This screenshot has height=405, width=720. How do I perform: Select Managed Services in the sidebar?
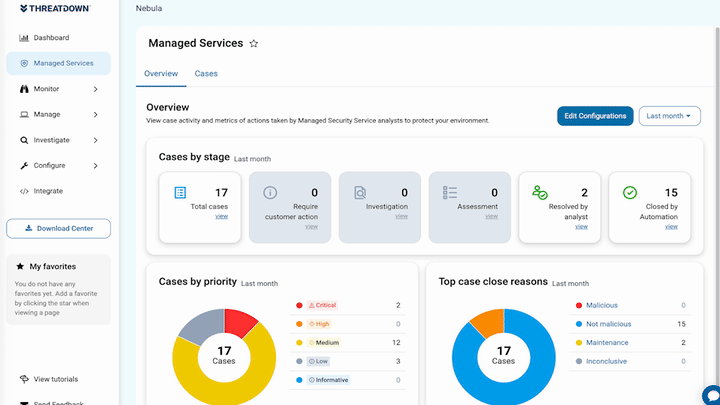click(x=58, y=63)
